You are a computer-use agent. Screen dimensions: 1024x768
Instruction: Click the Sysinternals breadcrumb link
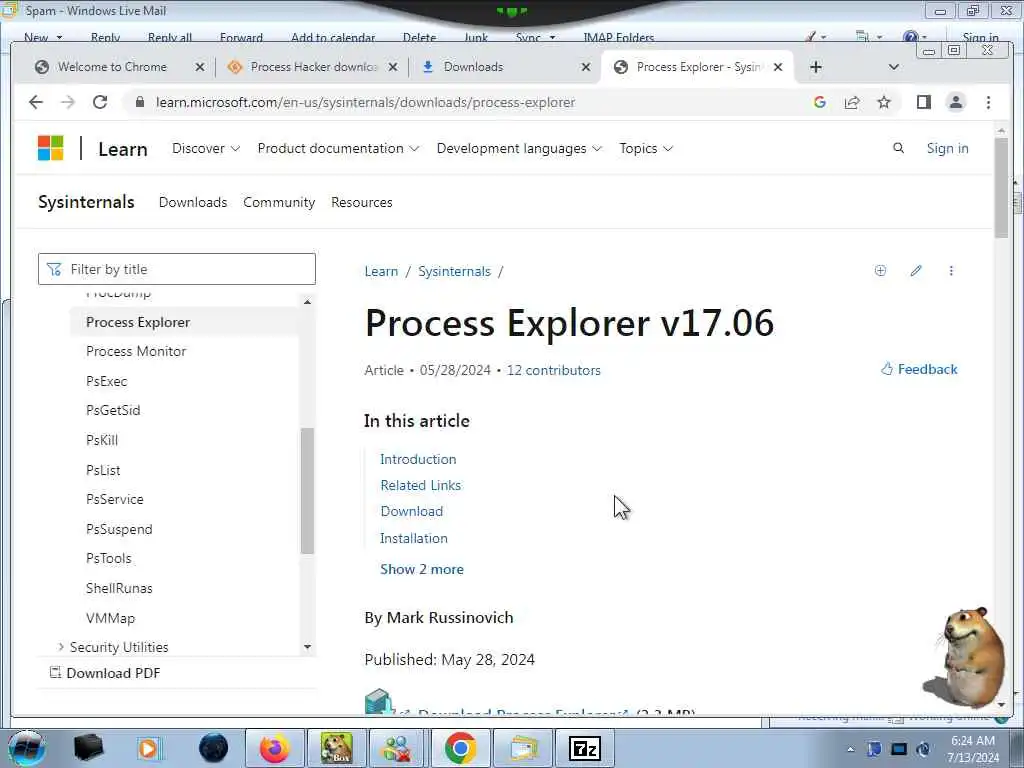454,271
